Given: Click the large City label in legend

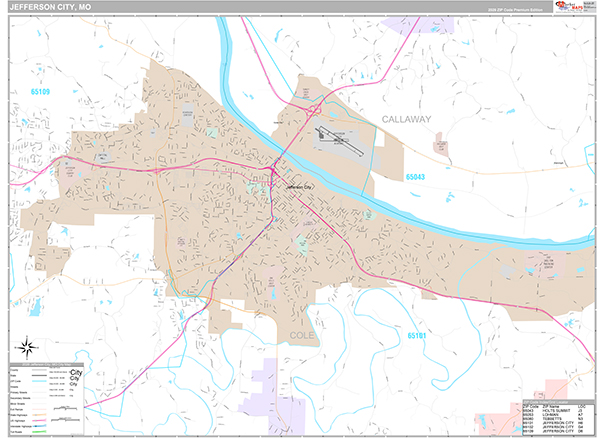Looking at the screenshot, I should click(75, 372).
